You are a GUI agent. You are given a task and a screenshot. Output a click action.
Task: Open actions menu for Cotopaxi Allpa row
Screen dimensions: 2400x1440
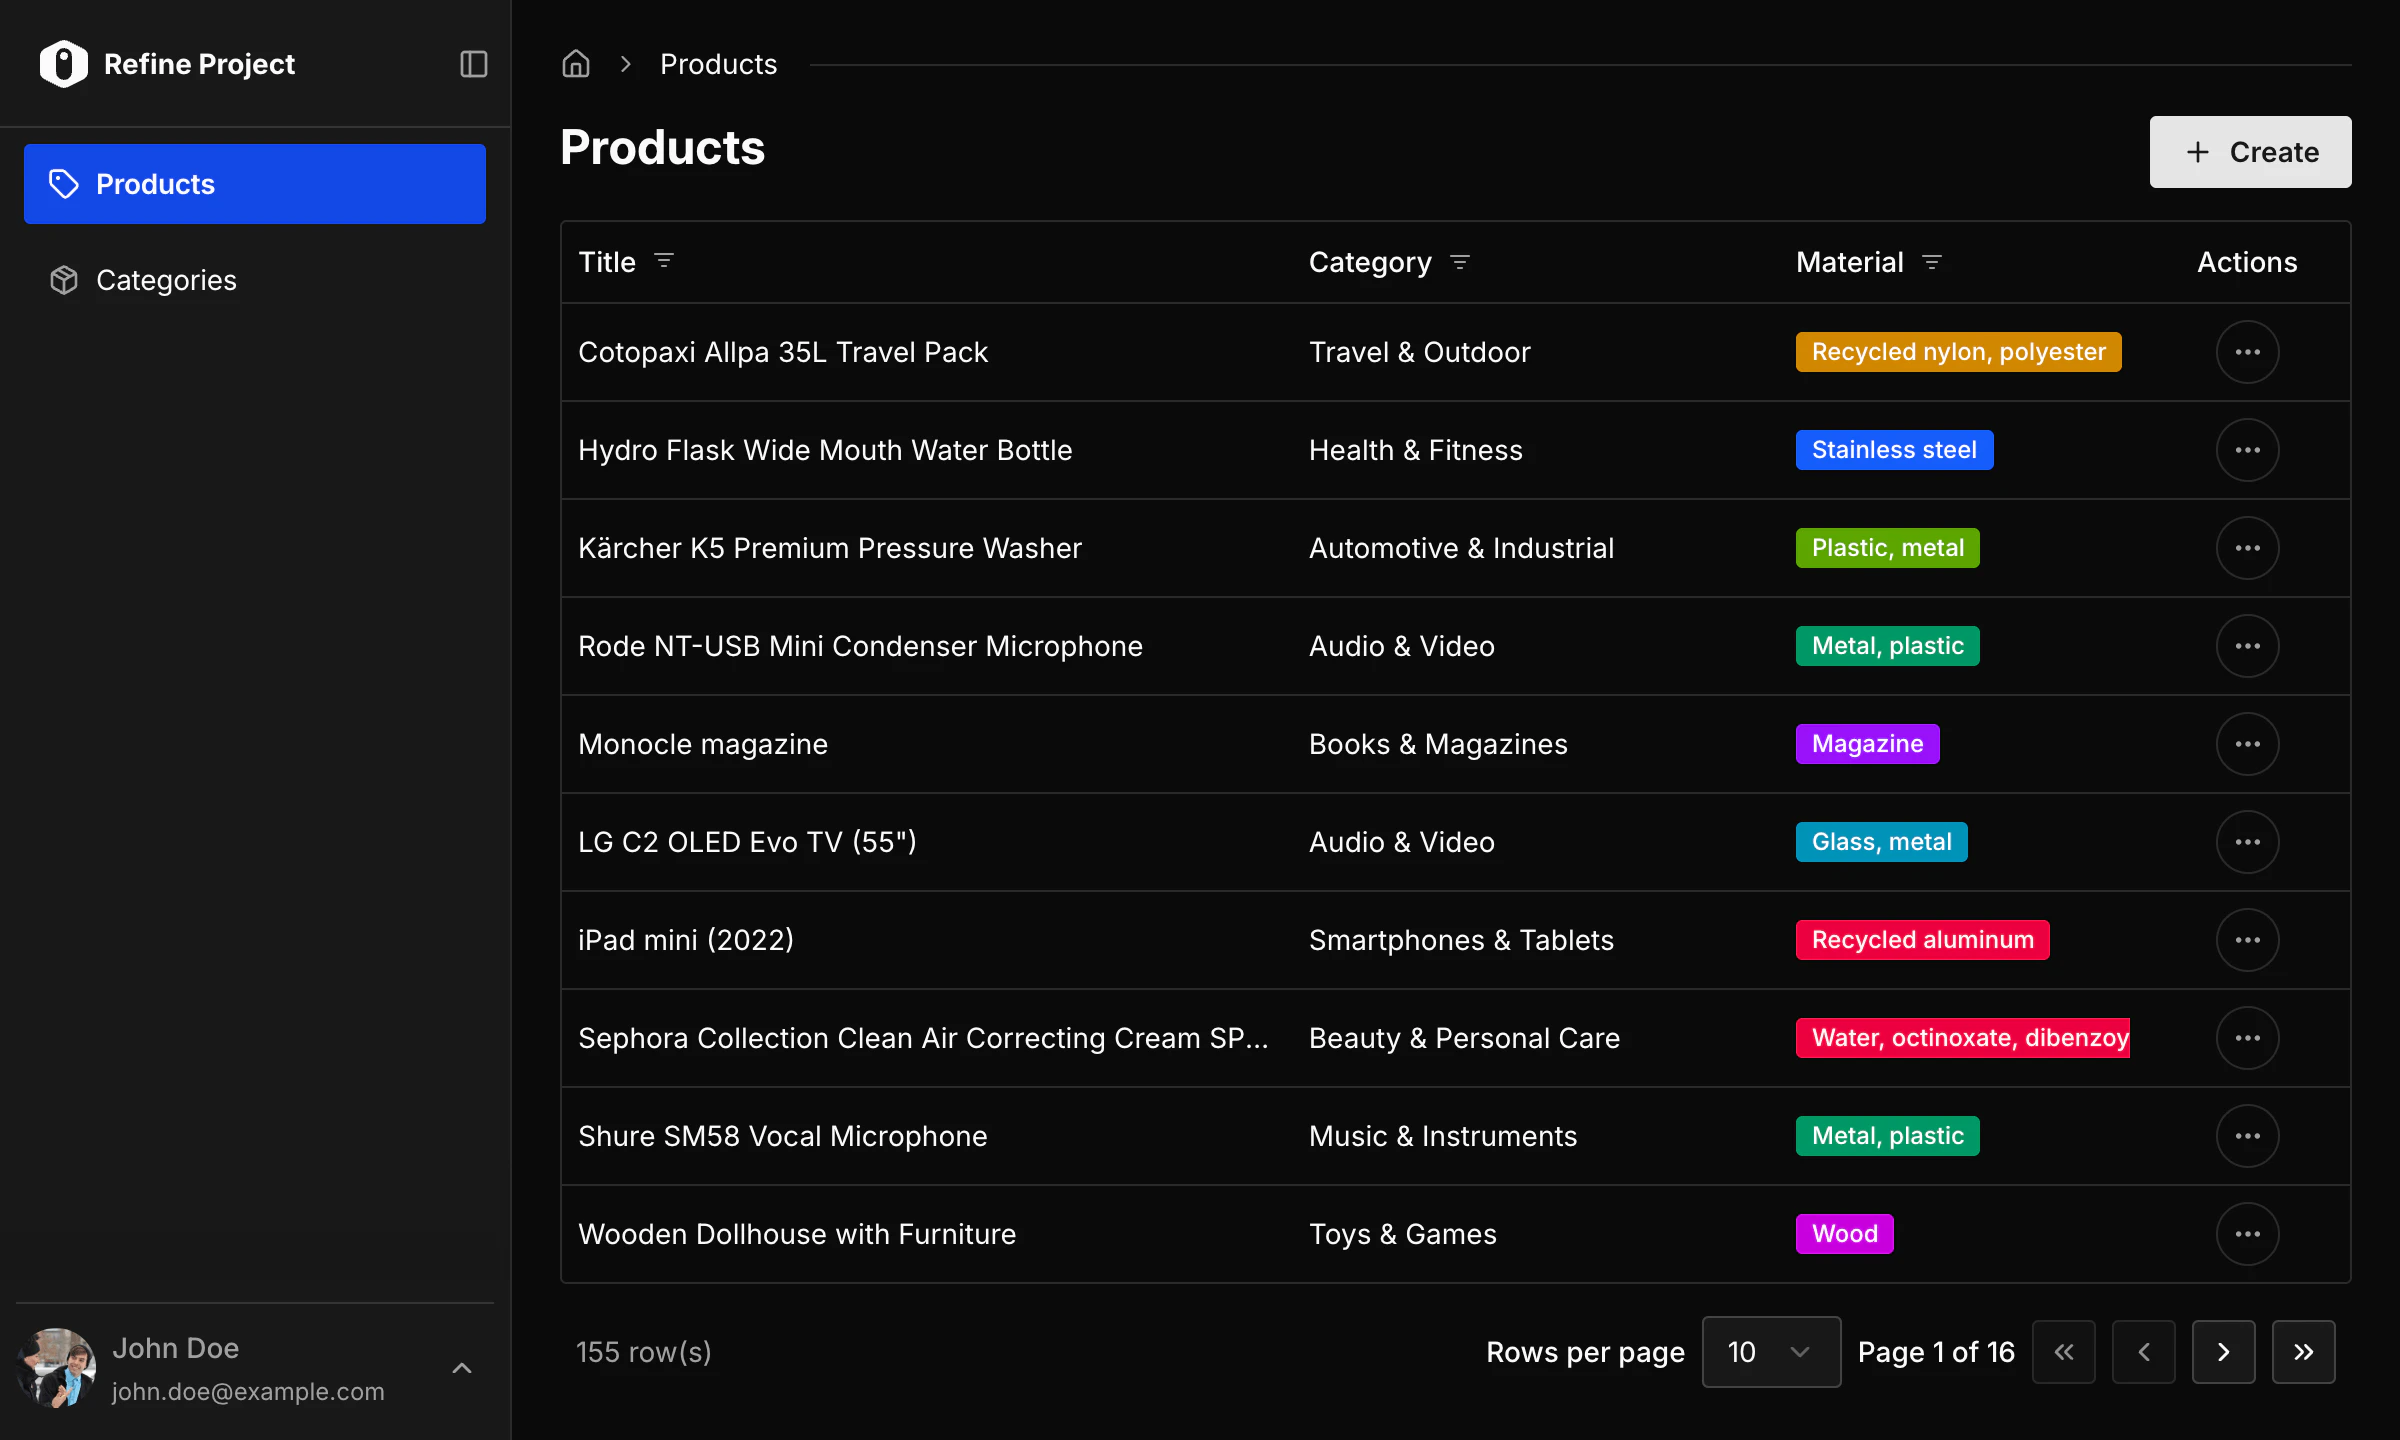click(2247, 352)
